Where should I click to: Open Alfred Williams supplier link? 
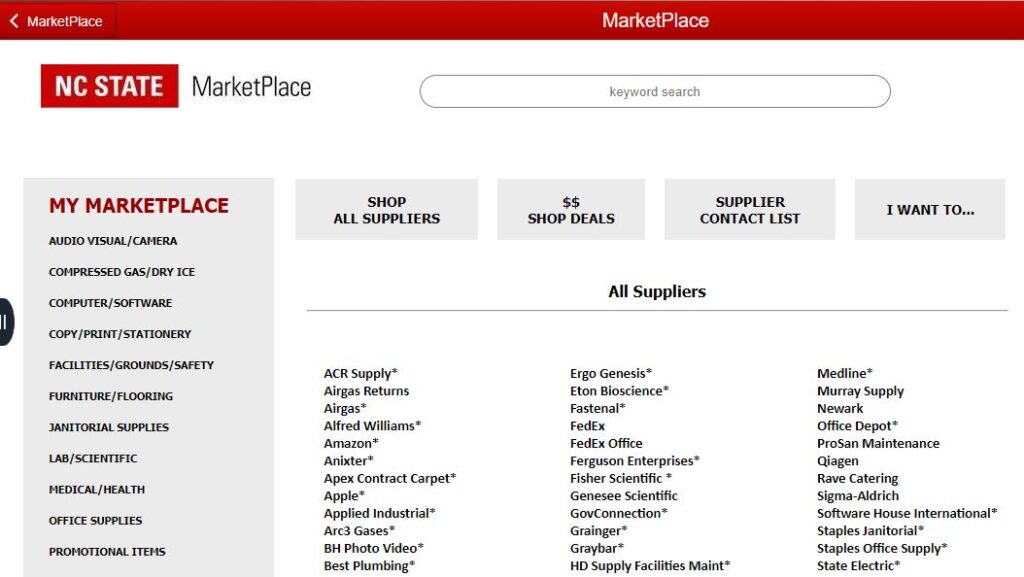pyautogui.click(x=372, y=426)
